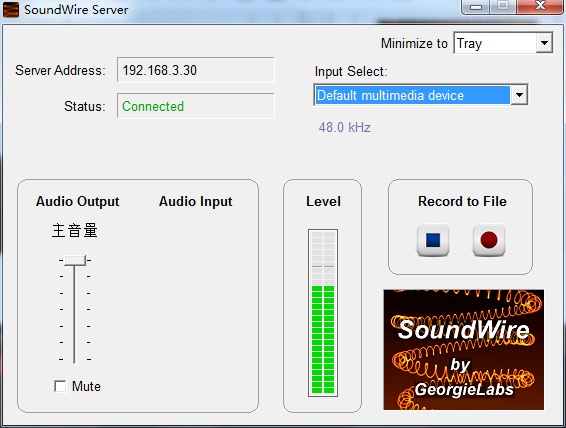Select the Default multimedia device combo box
566x428 pixels.
[x=421, y=95]
